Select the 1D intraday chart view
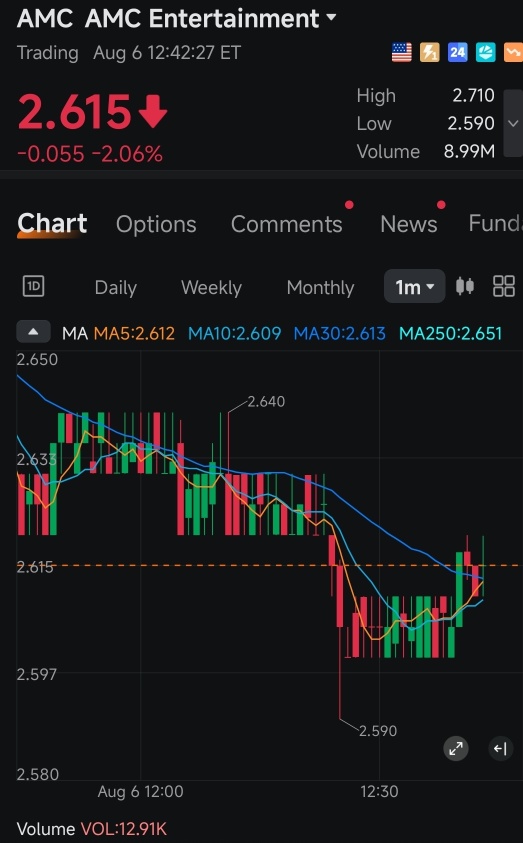This screenshot has width=523, height=843. [33, 286]
